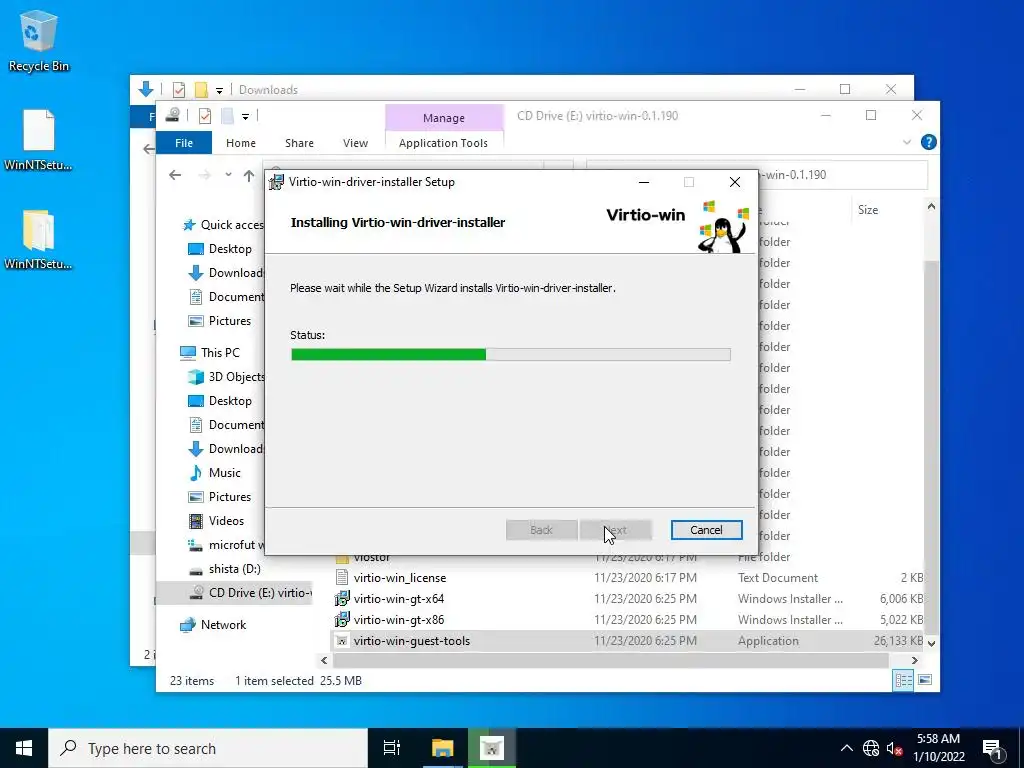Image resolution: width=1024 pixels, height=768 pixels.
Task: Select Desktop under Quick access
Action: 219,249
